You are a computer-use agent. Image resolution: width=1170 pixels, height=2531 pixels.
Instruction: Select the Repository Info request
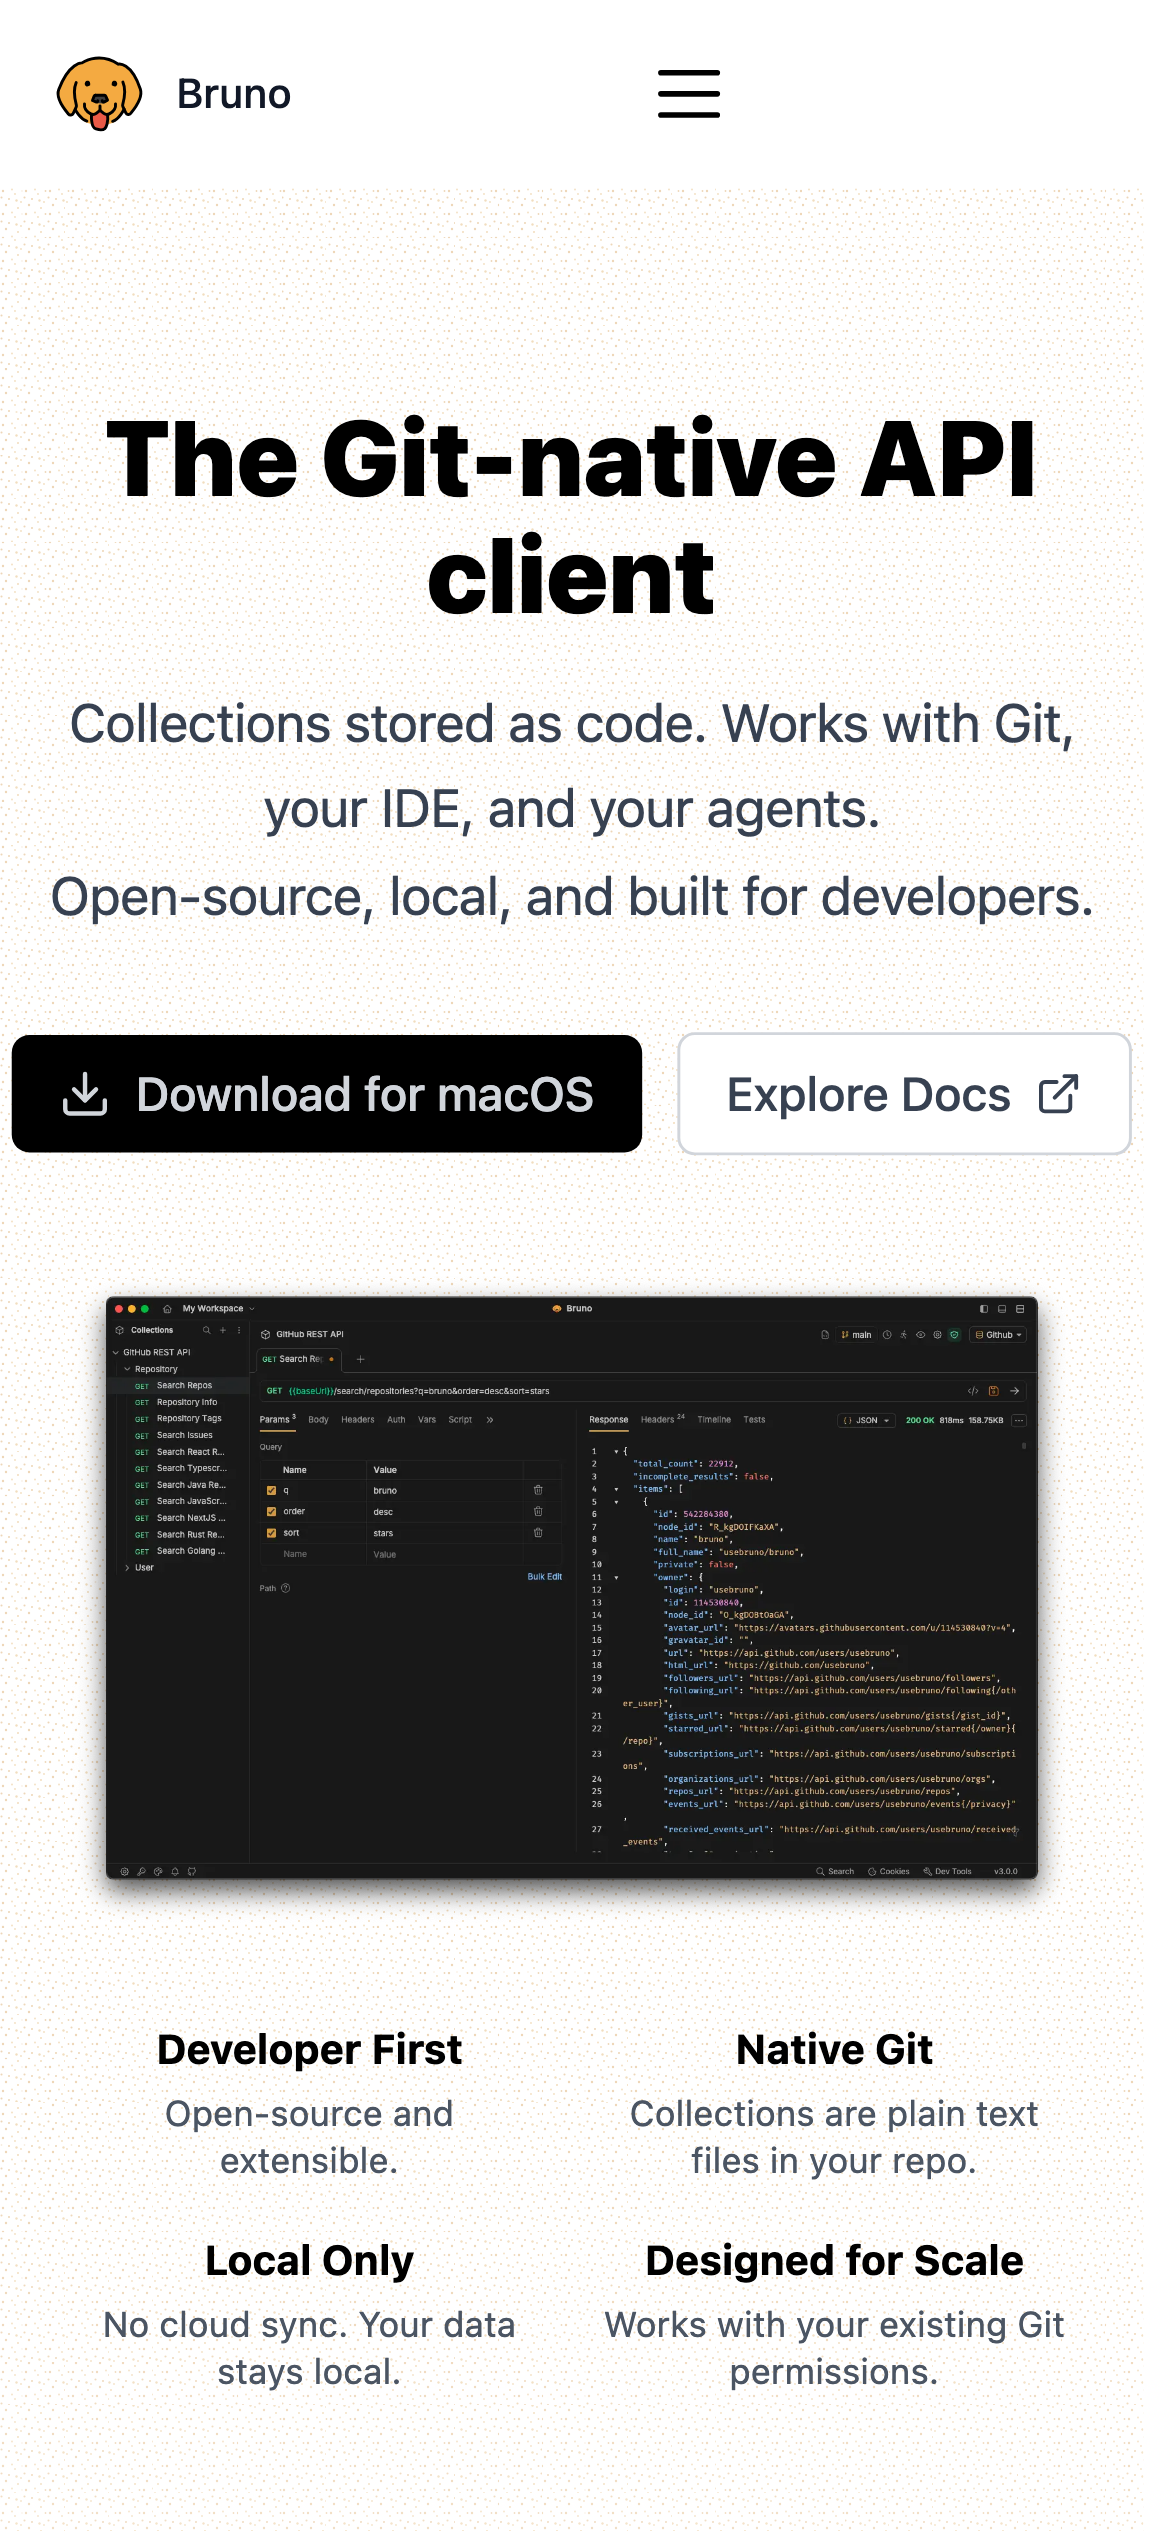[186, 1402]
